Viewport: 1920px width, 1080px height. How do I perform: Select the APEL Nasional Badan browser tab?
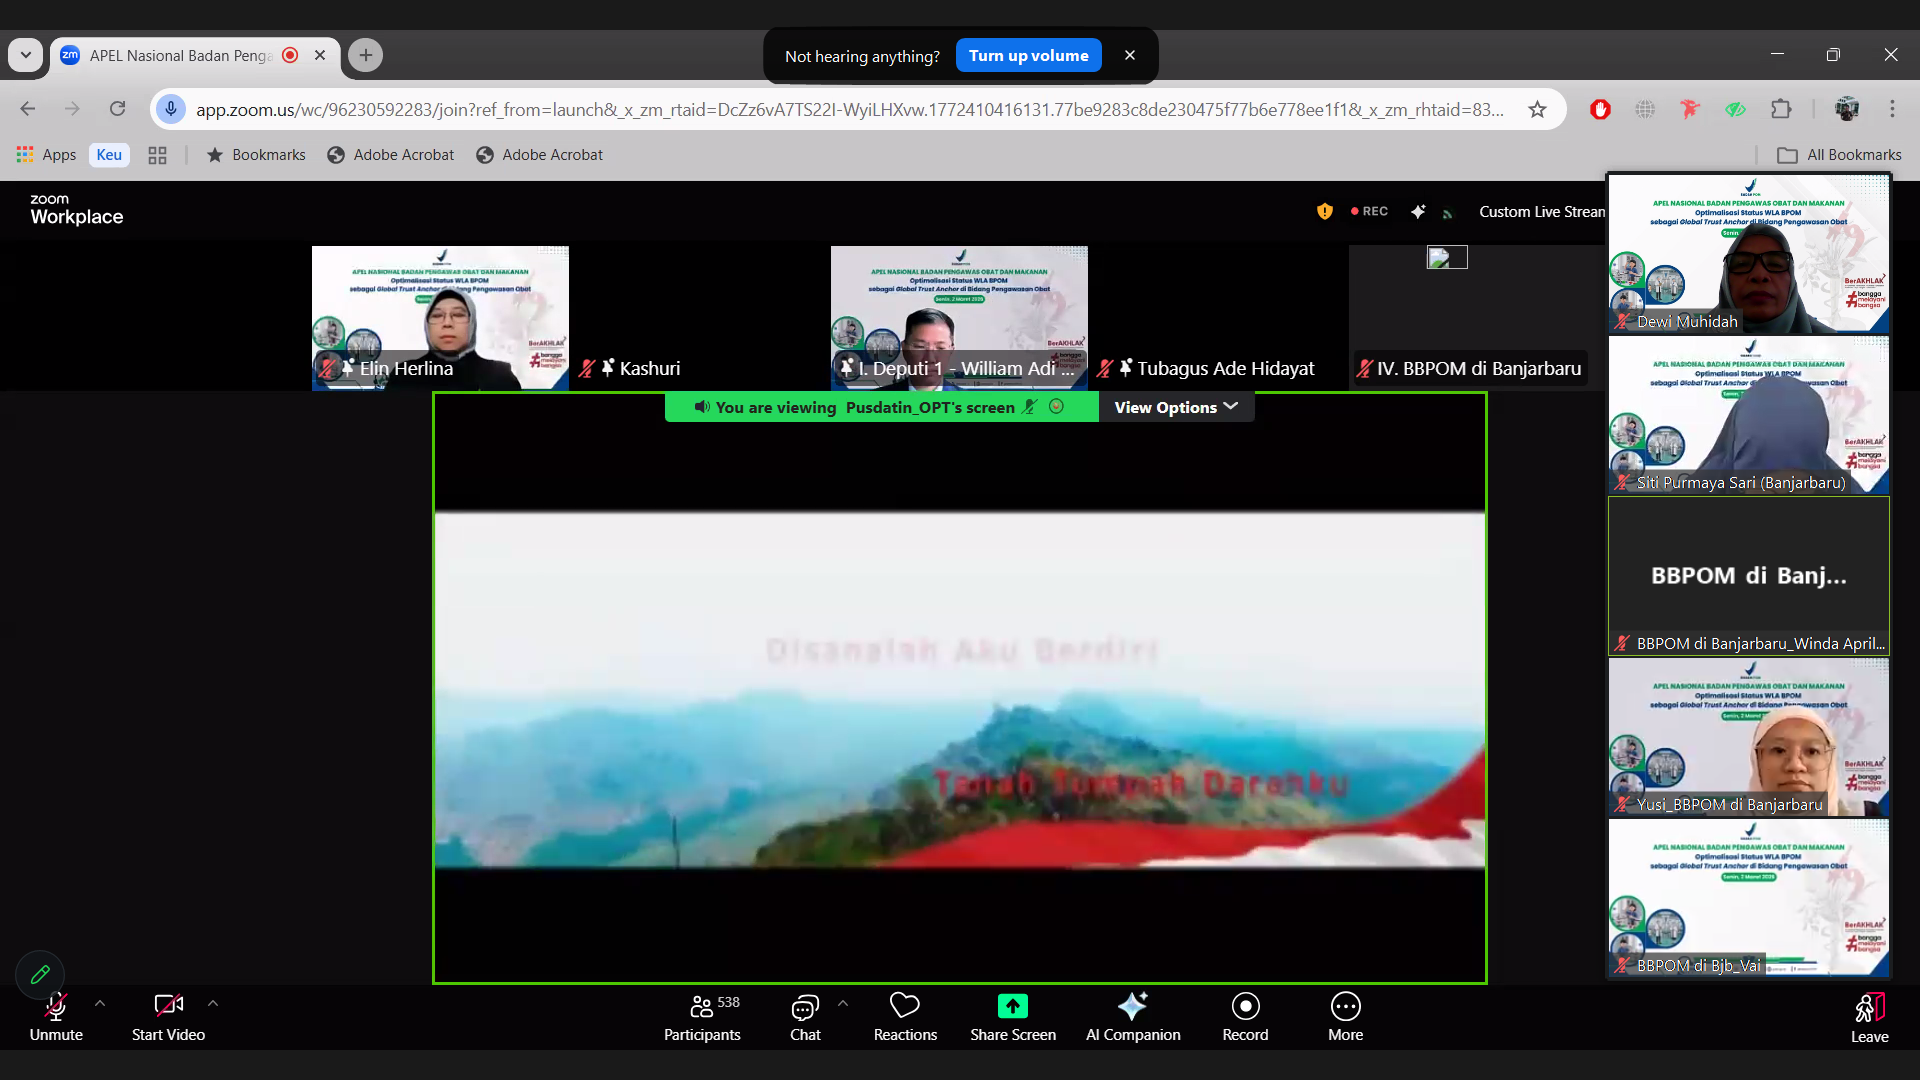pyautogui.click(x=180, y=56)
